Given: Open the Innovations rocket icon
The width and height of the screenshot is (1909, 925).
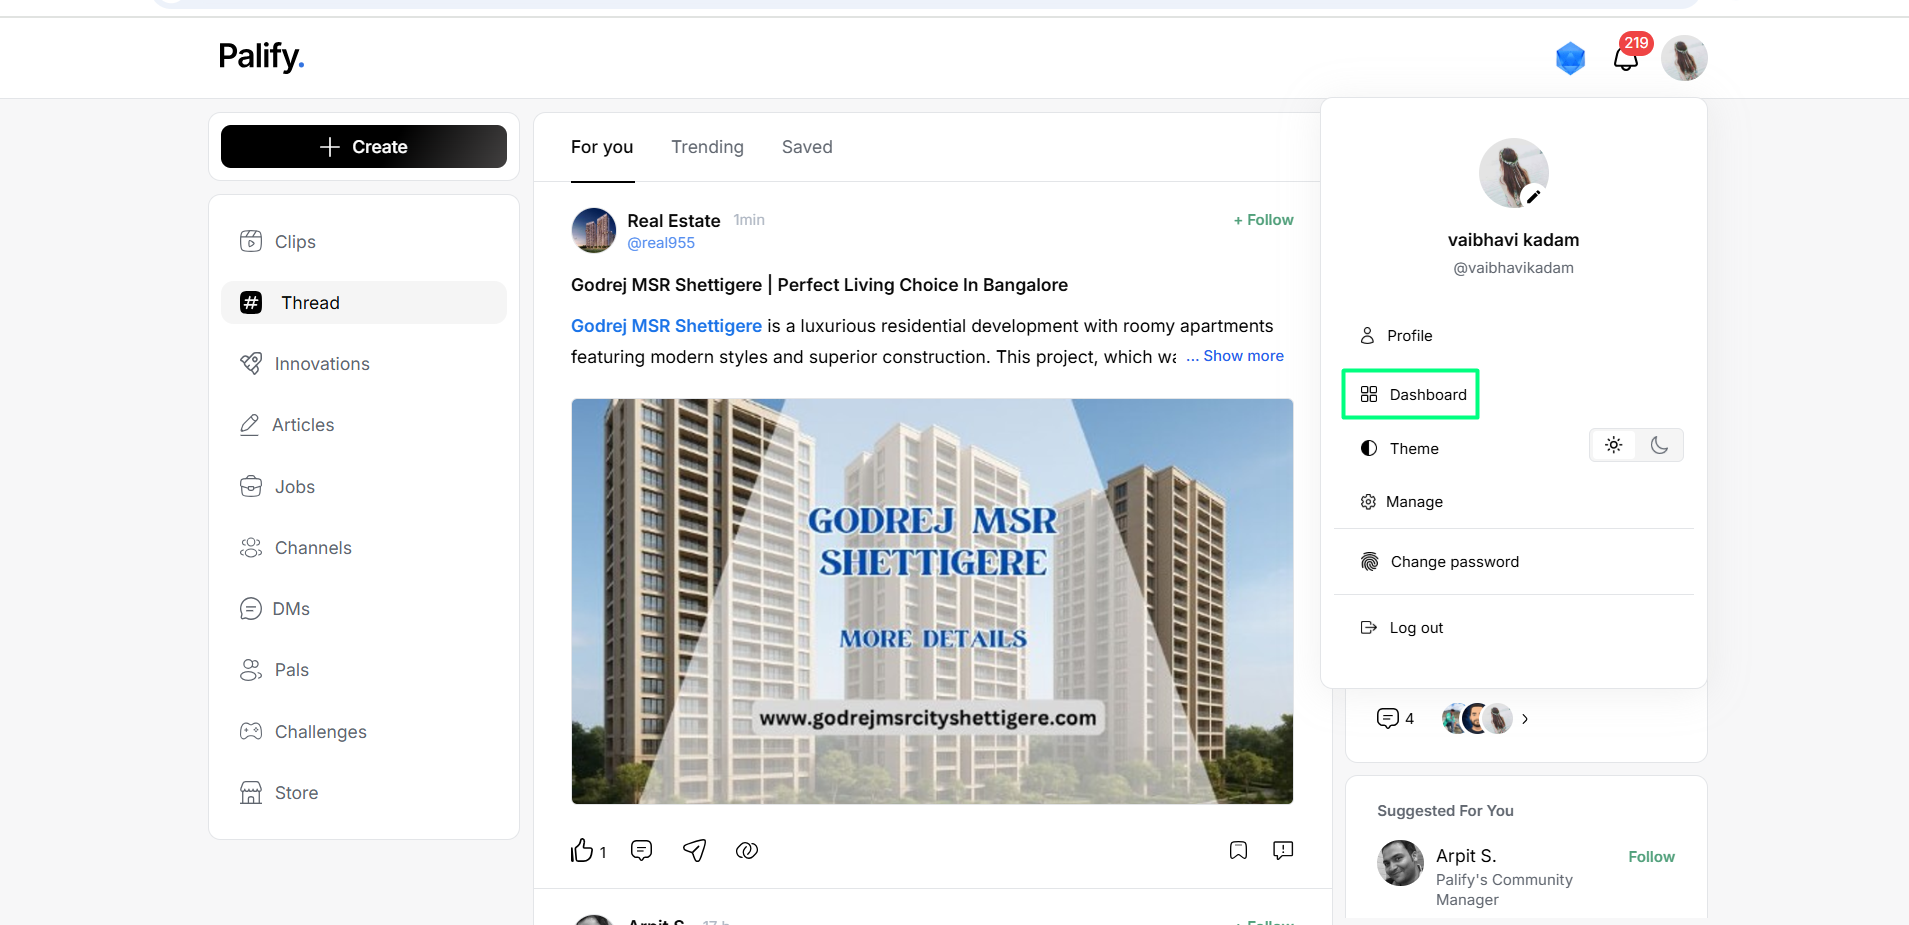Looking at the screenshot, I should point(251,363).
